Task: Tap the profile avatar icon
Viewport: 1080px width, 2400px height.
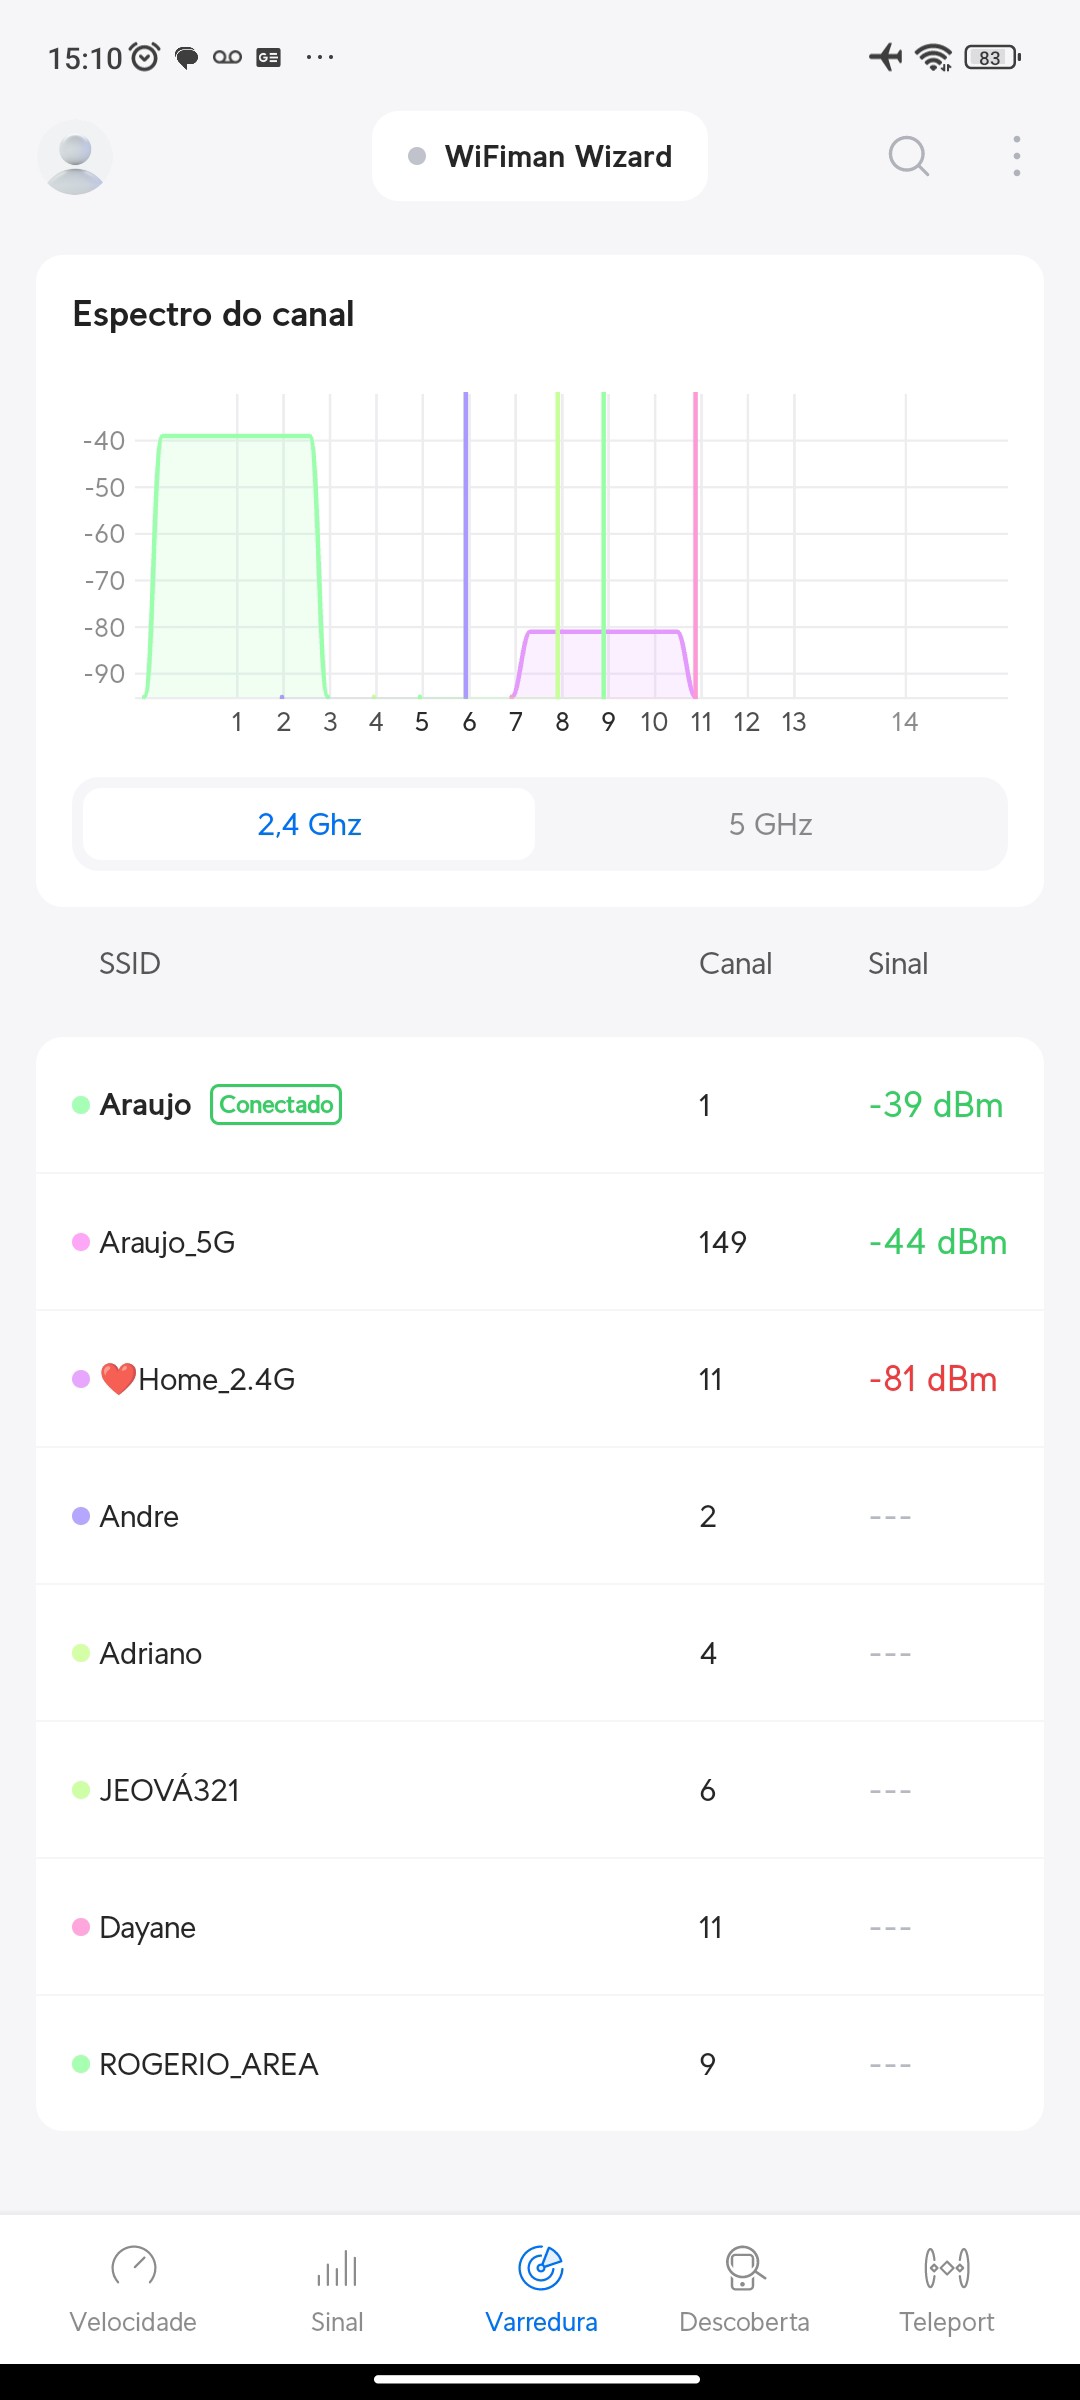Action: tap(75, 157)
